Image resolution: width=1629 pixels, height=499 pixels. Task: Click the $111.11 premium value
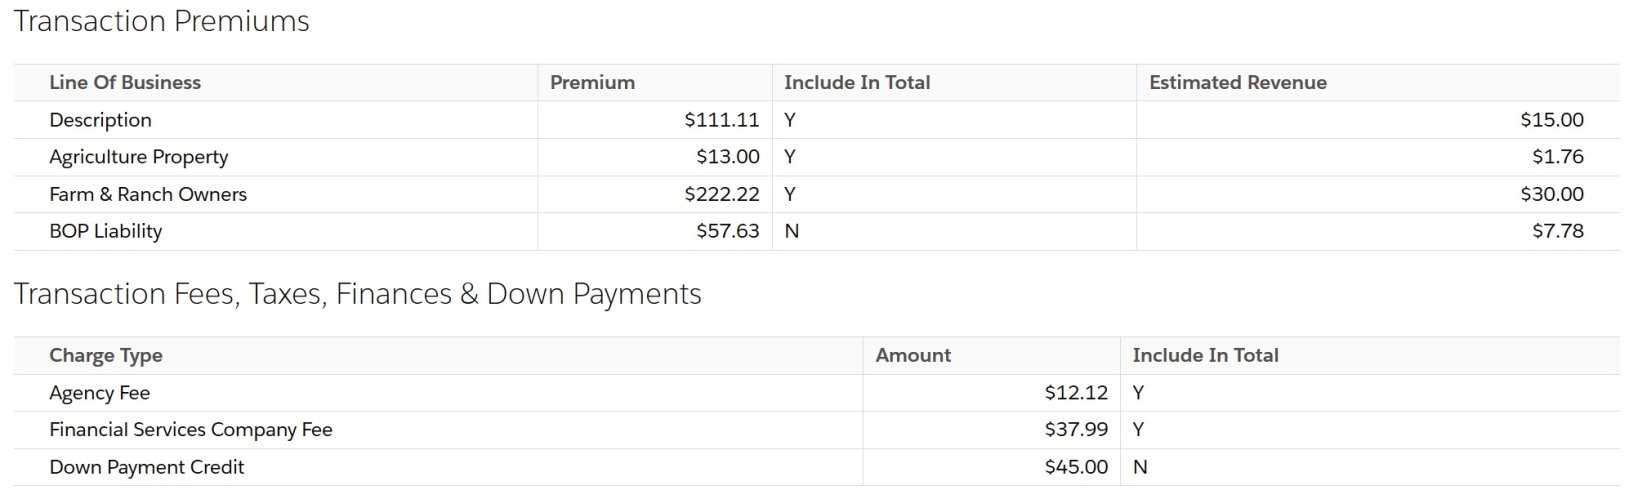721,120
